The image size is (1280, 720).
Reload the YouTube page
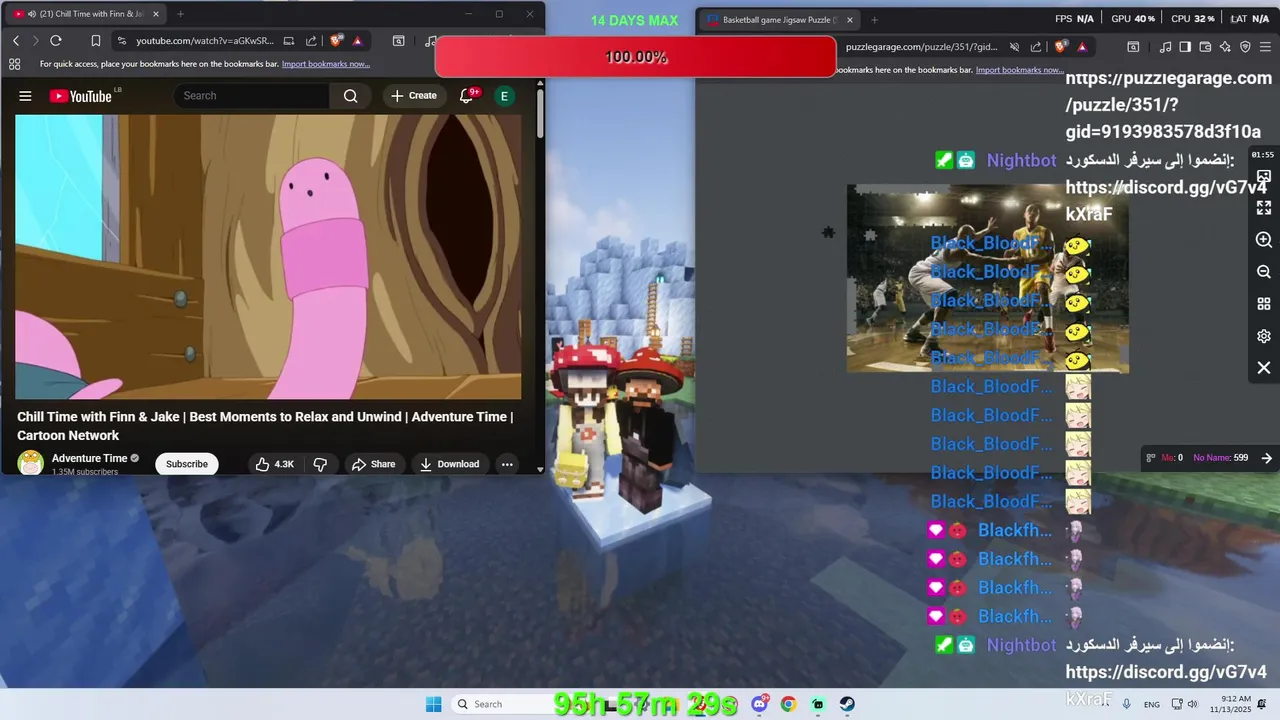coord(56,41)
